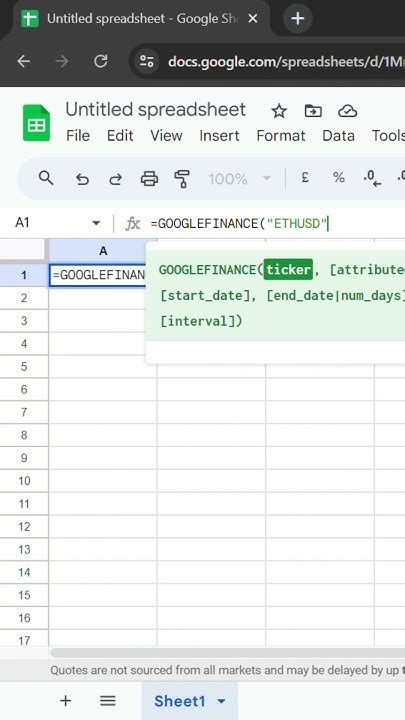Format as currency with the £ button

click(x=304, y=178)
